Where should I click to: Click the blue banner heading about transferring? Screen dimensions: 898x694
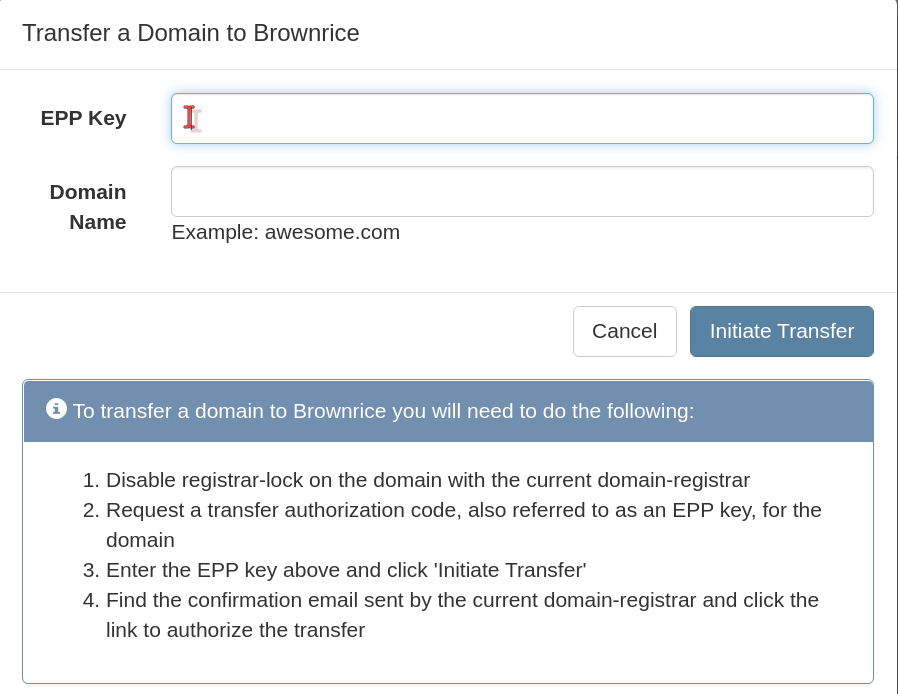[383, 411]
